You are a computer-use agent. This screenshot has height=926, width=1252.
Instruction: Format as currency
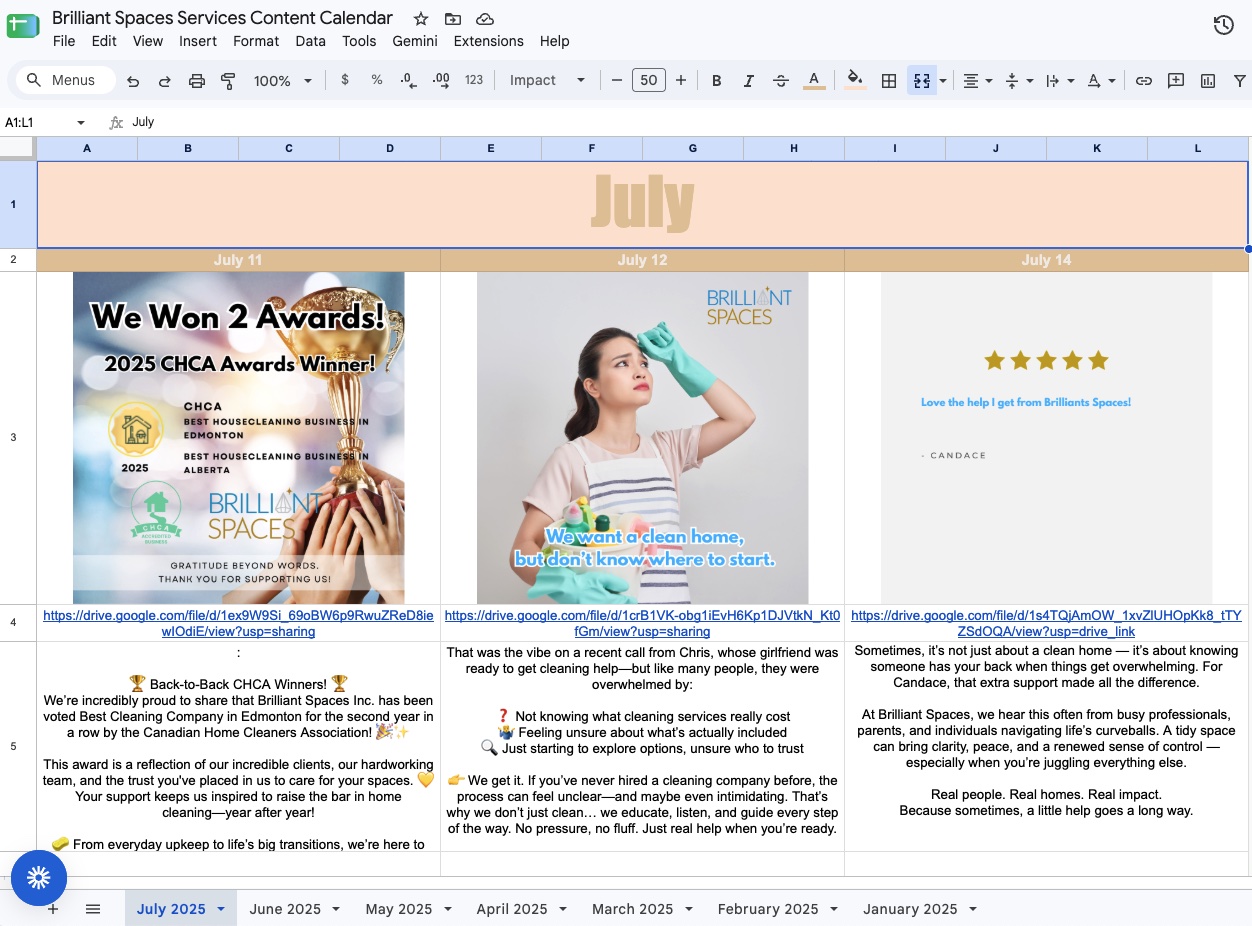pyautogui.click(x=345, y=80)
